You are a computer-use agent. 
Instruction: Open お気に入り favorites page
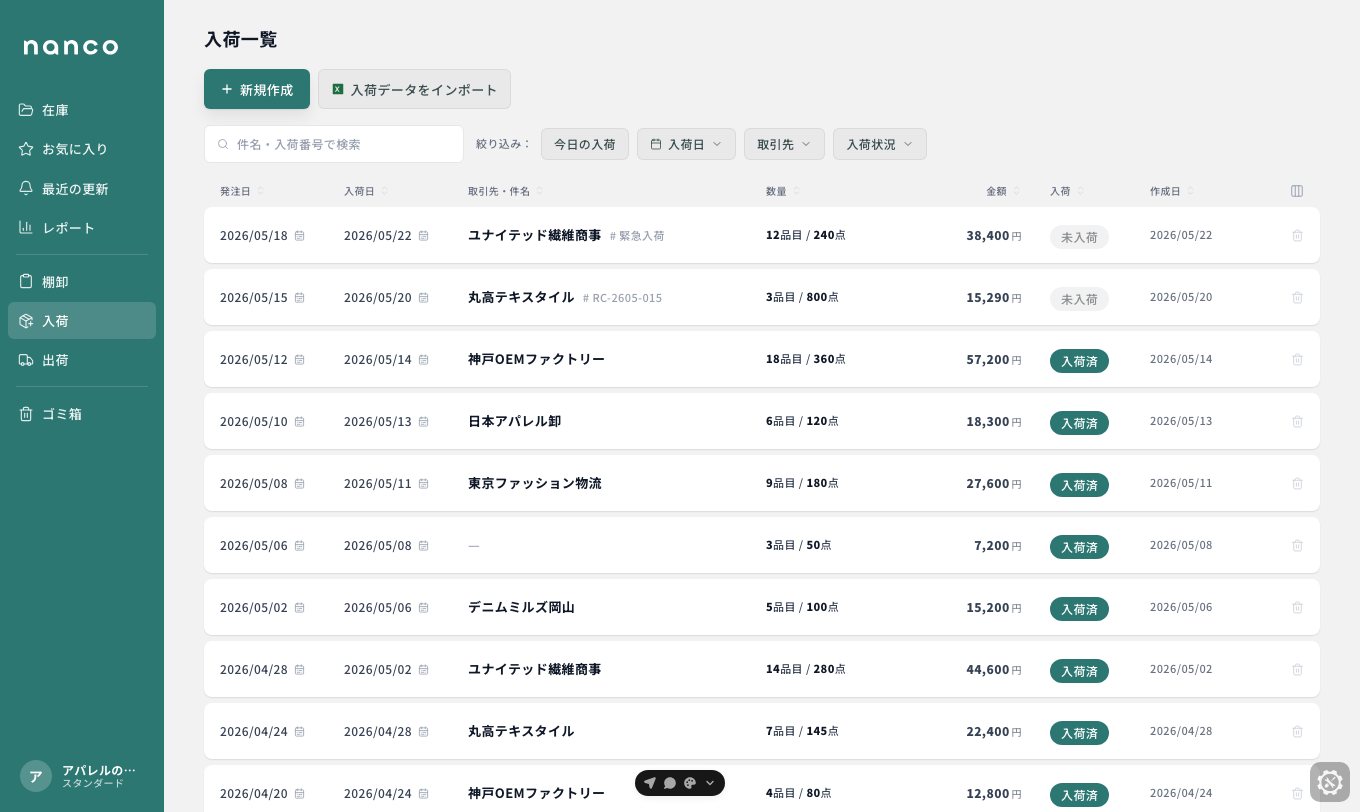click(x=82, y=149)
